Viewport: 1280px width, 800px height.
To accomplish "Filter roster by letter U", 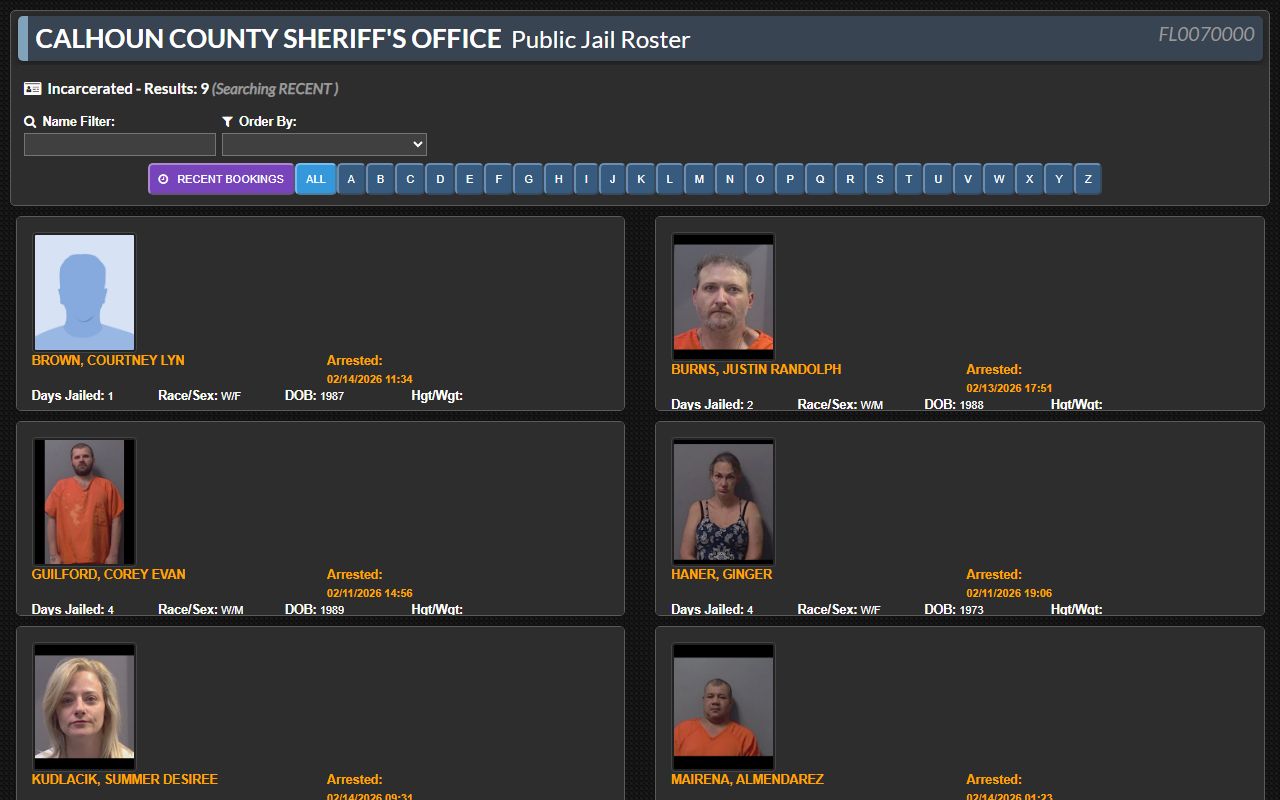I will click(938, 179).
